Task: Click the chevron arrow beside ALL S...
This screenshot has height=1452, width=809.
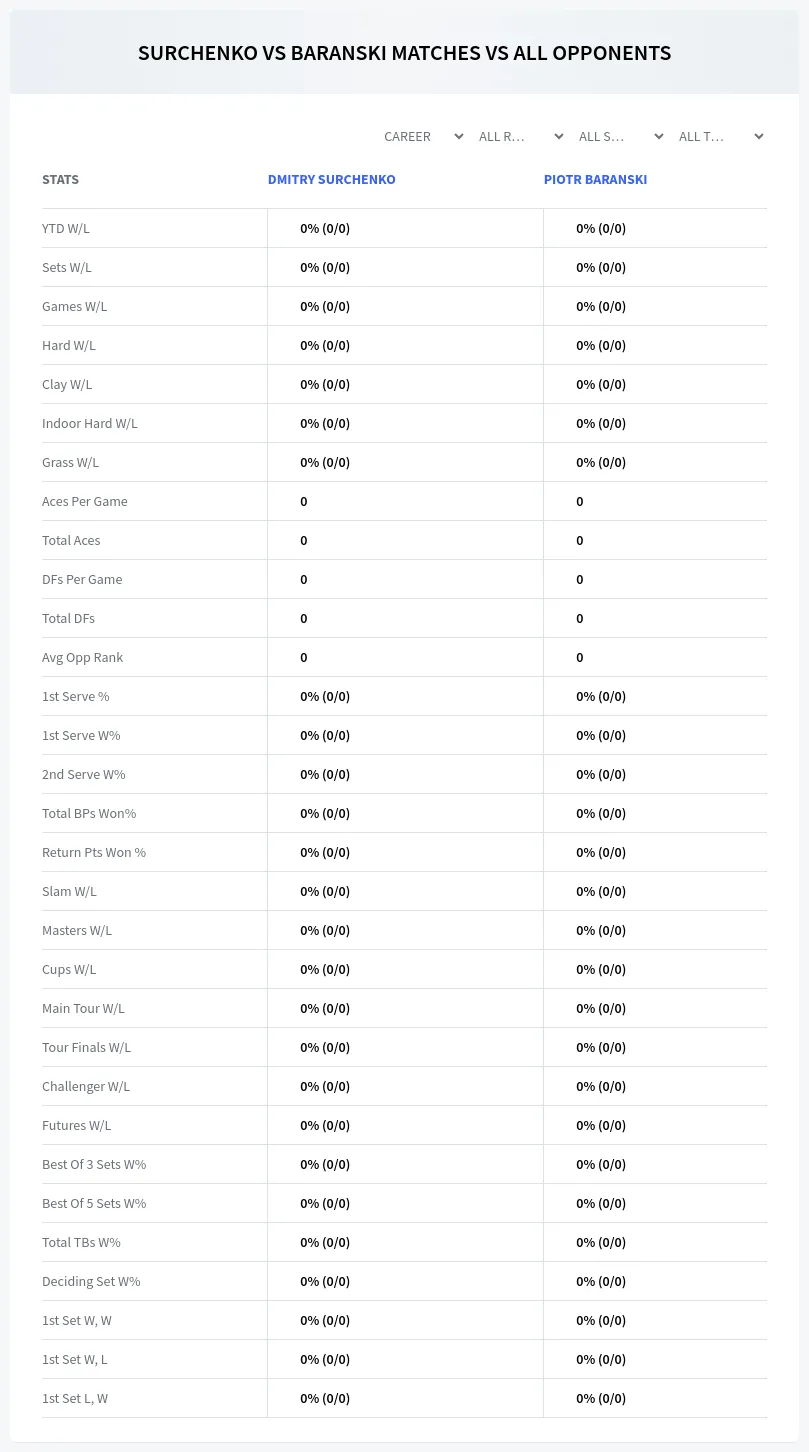Action: tap(659, 137)
